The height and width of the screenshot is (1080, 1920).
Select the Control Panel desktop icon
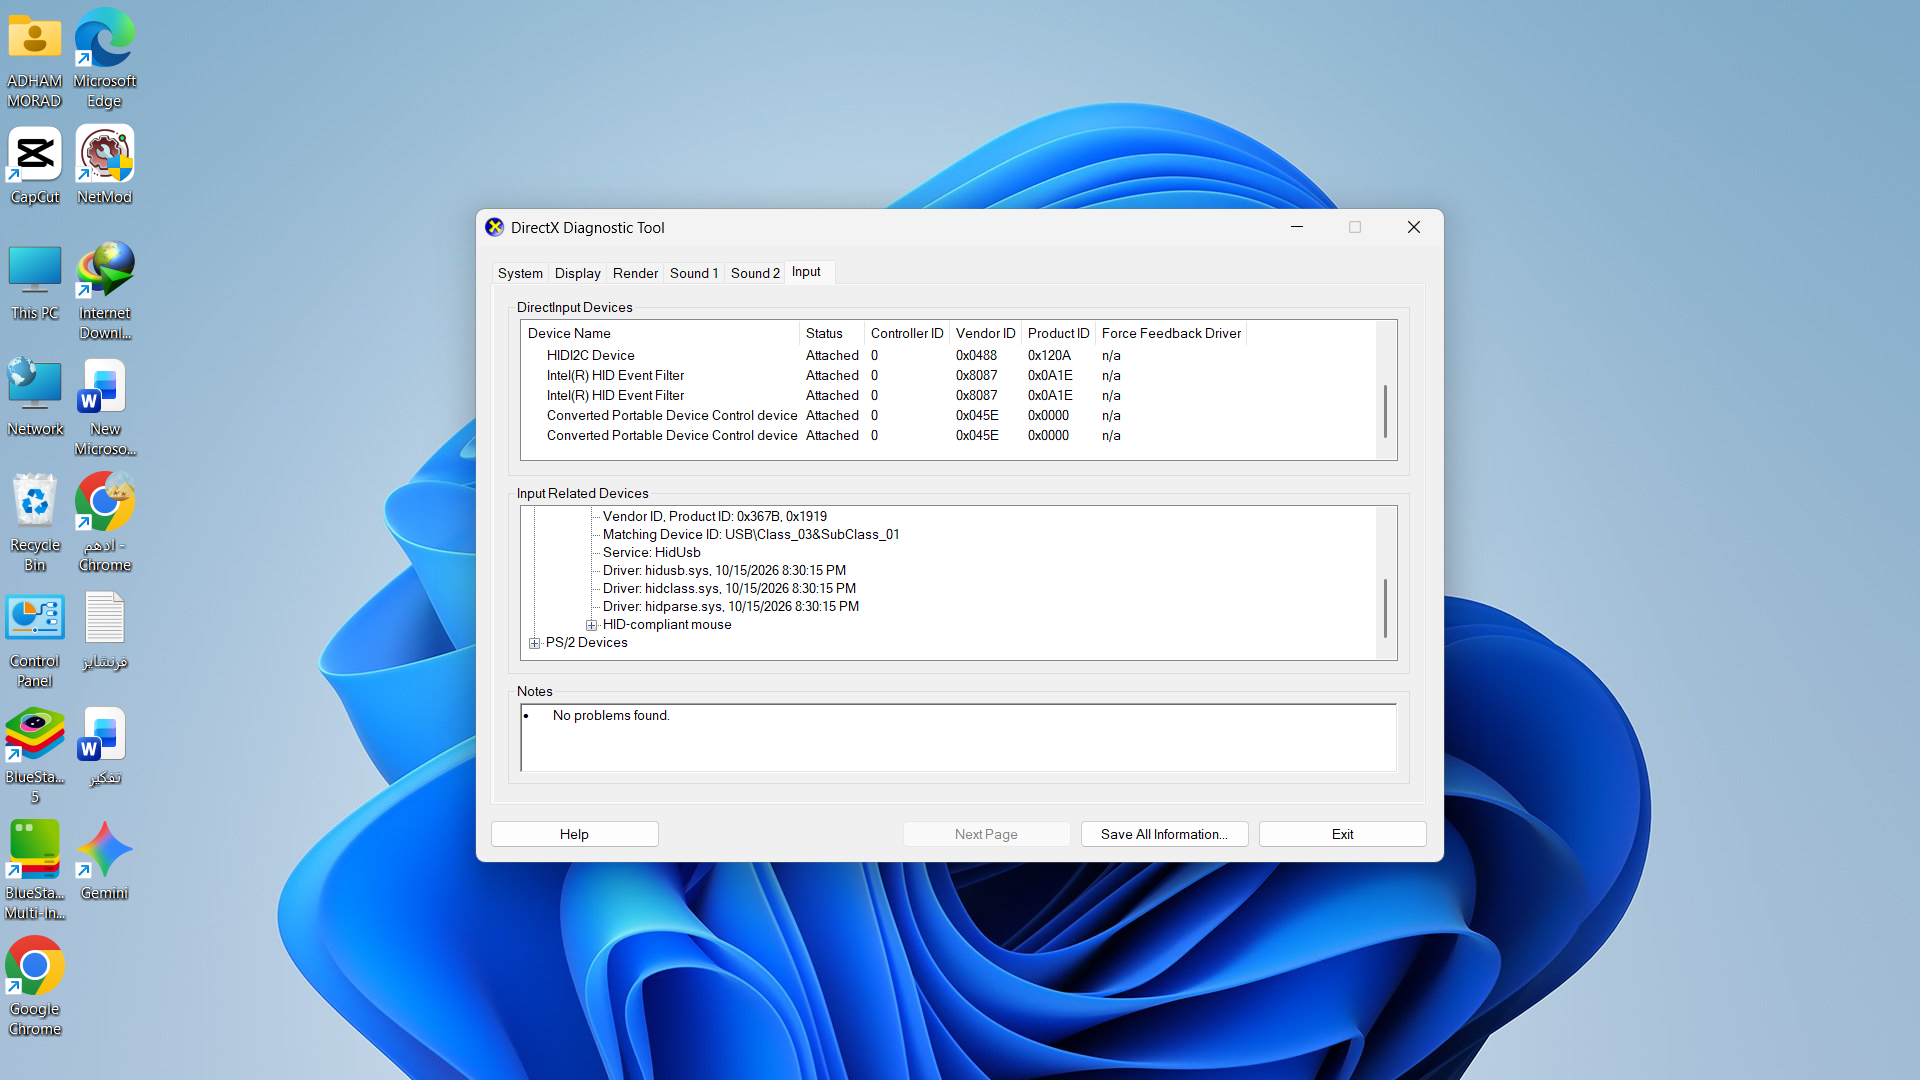(x=35, y=638)
